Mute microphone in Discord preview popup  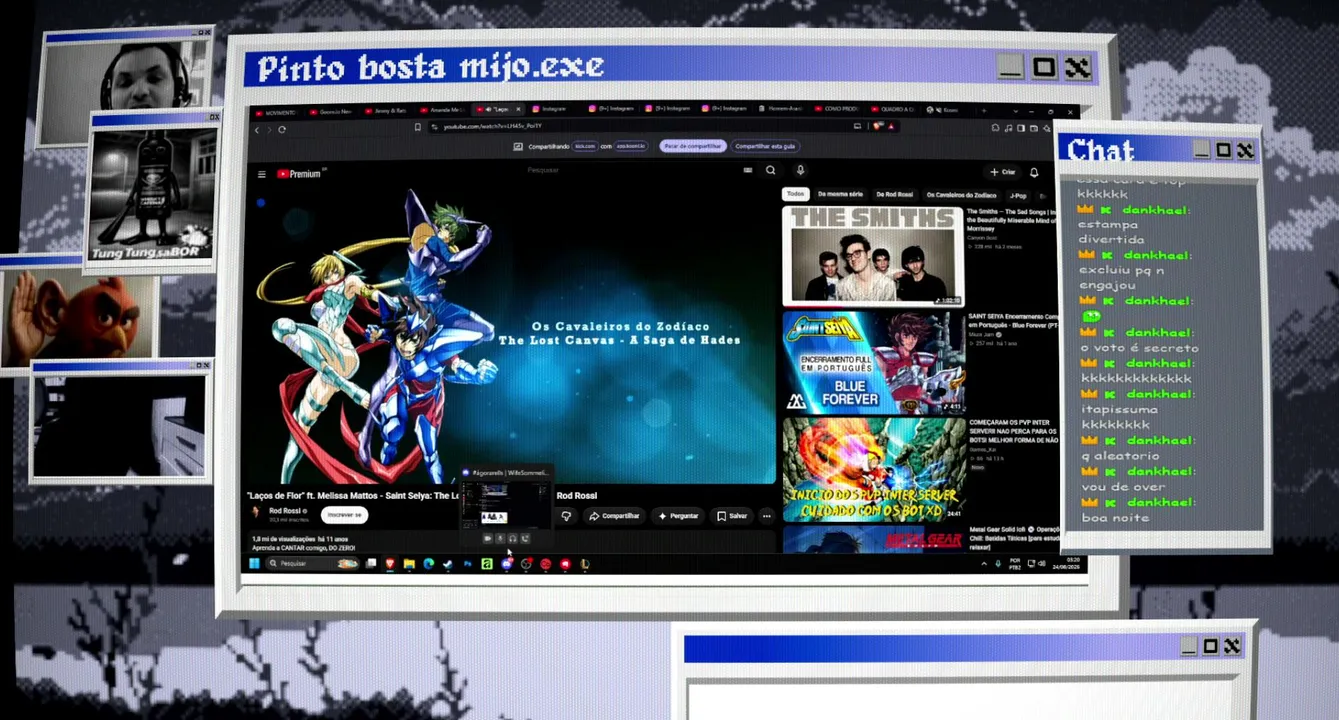[x=500, y=539]
